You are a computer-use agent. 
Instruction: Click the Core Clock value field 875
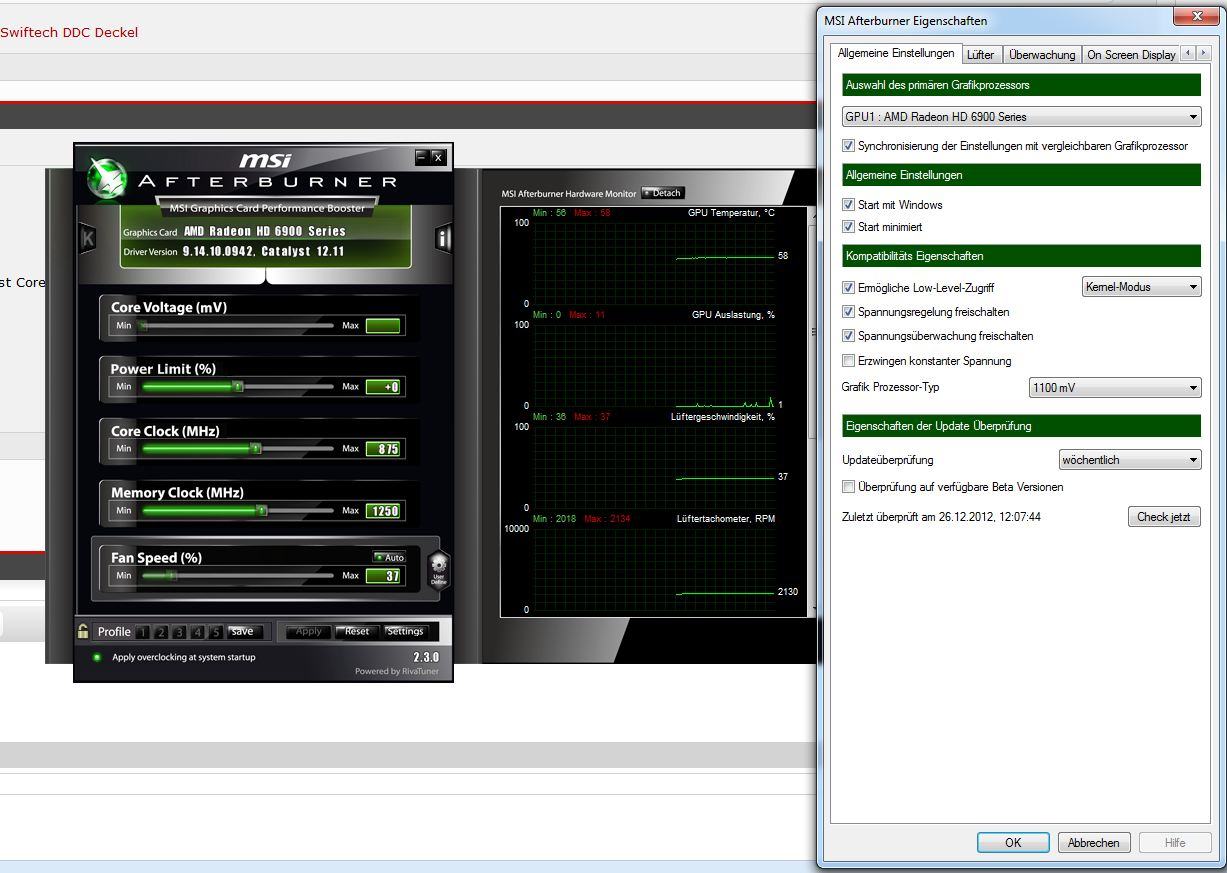[383, 449]
